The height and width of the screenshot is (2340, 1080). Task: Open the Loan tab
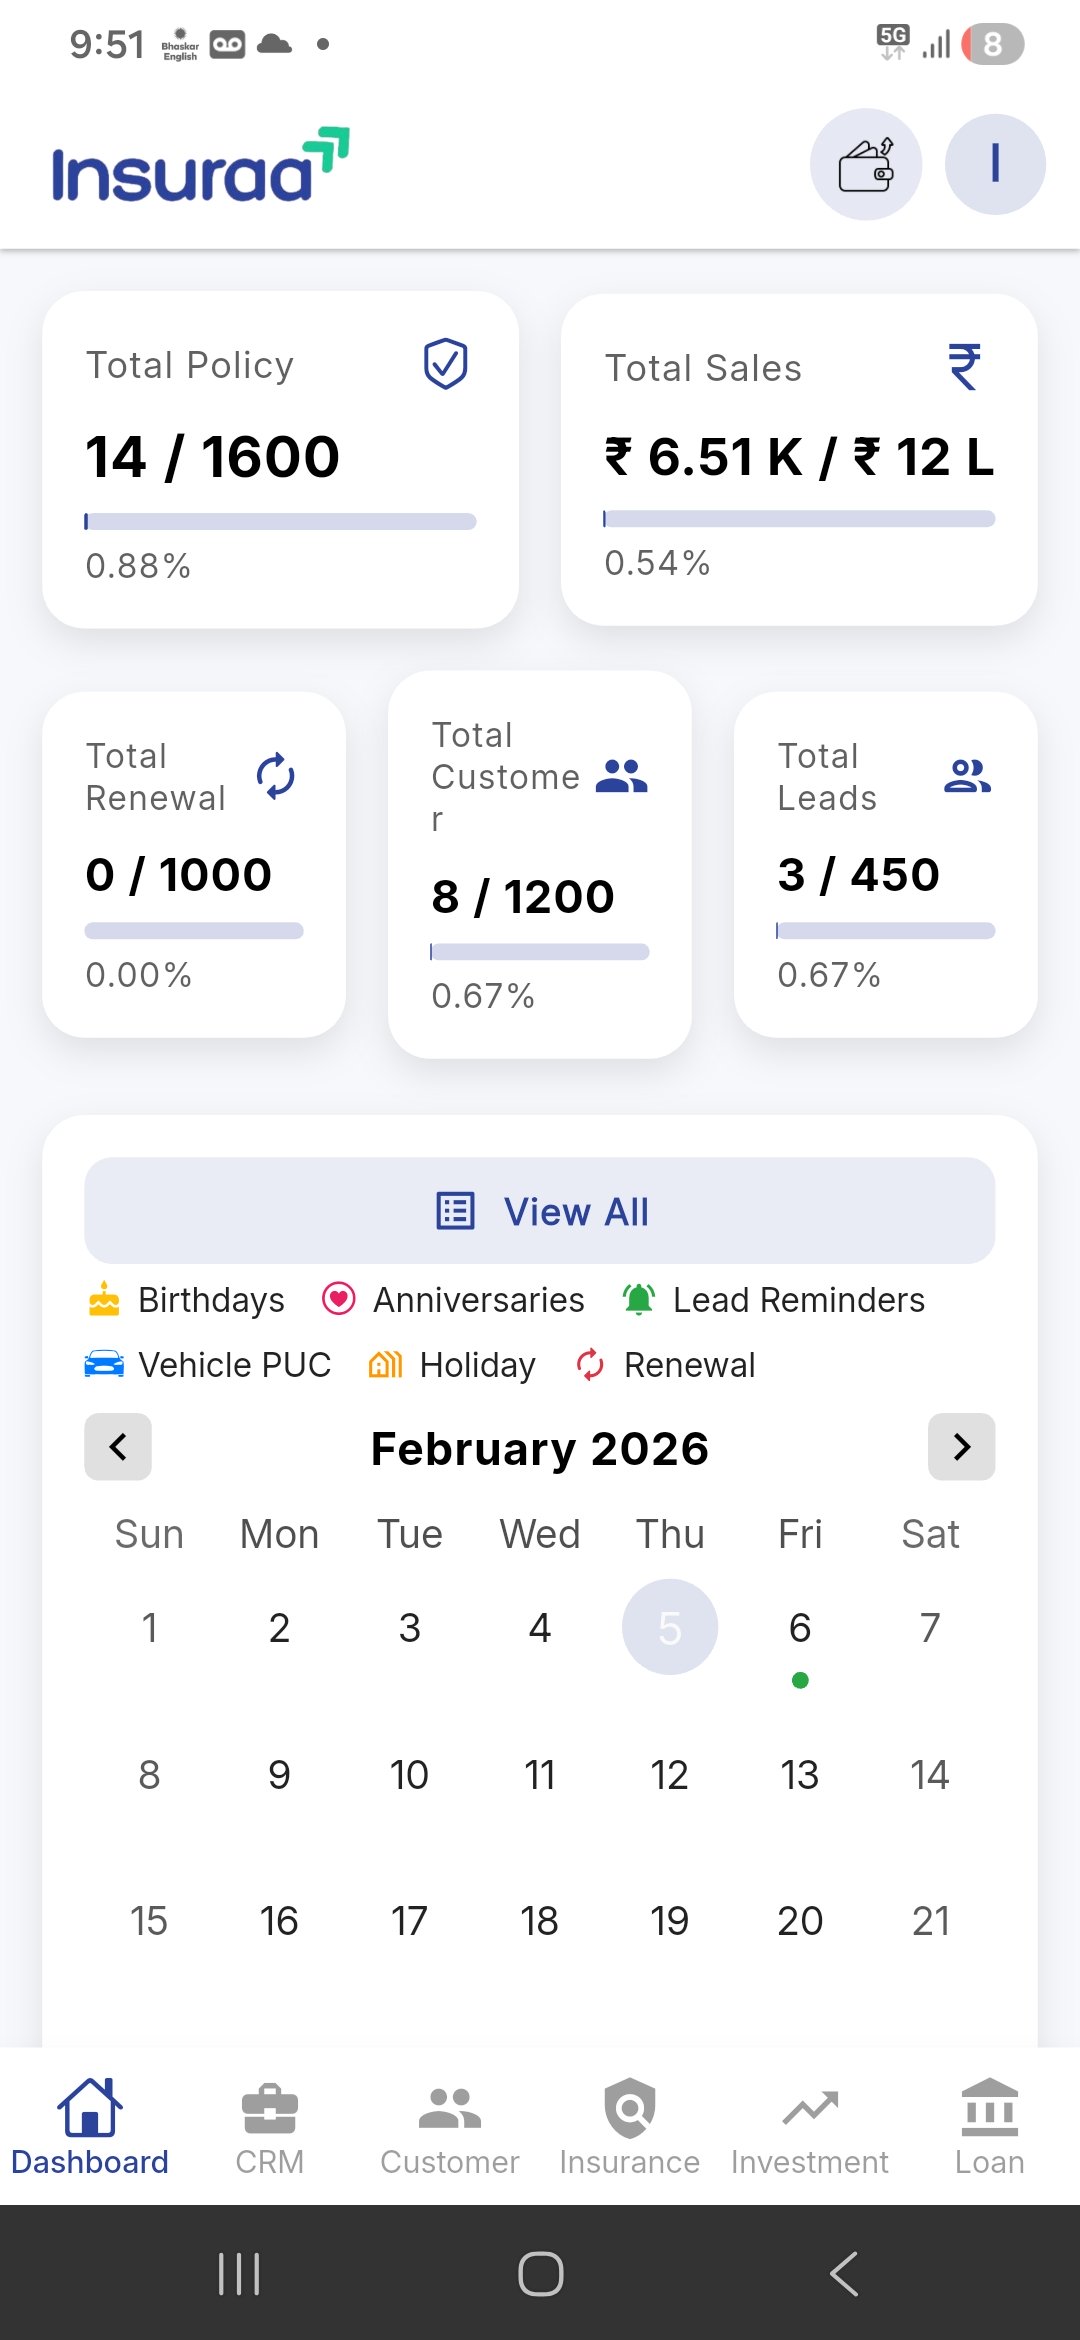[x=990, y=2126]
